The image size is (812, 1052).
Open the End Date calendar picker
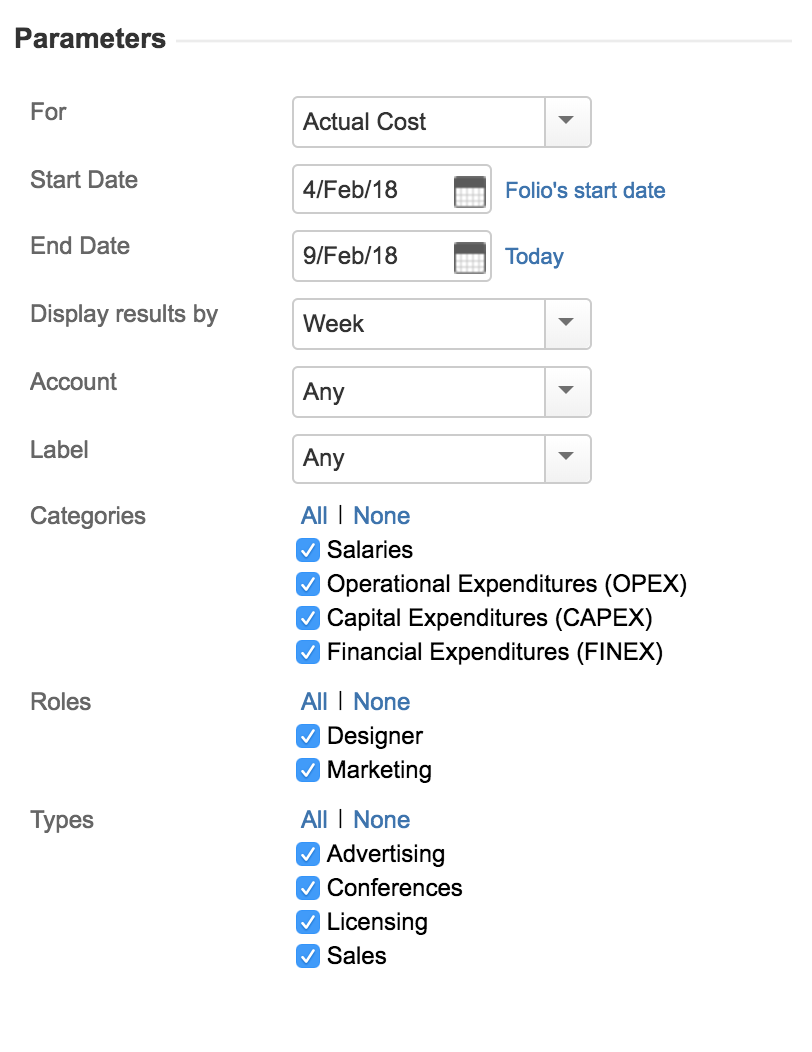(x=469, y=257)
